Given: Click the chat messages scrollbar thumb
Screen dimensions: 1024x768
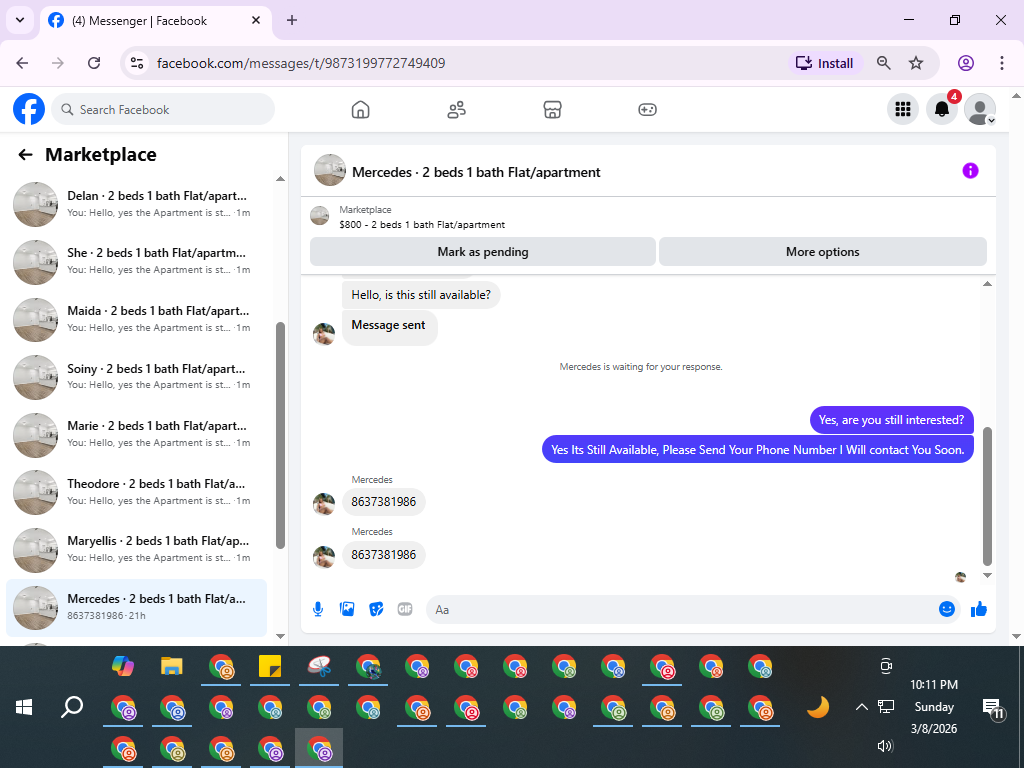Looking at the screenshot, I should (x=987, y=496).
